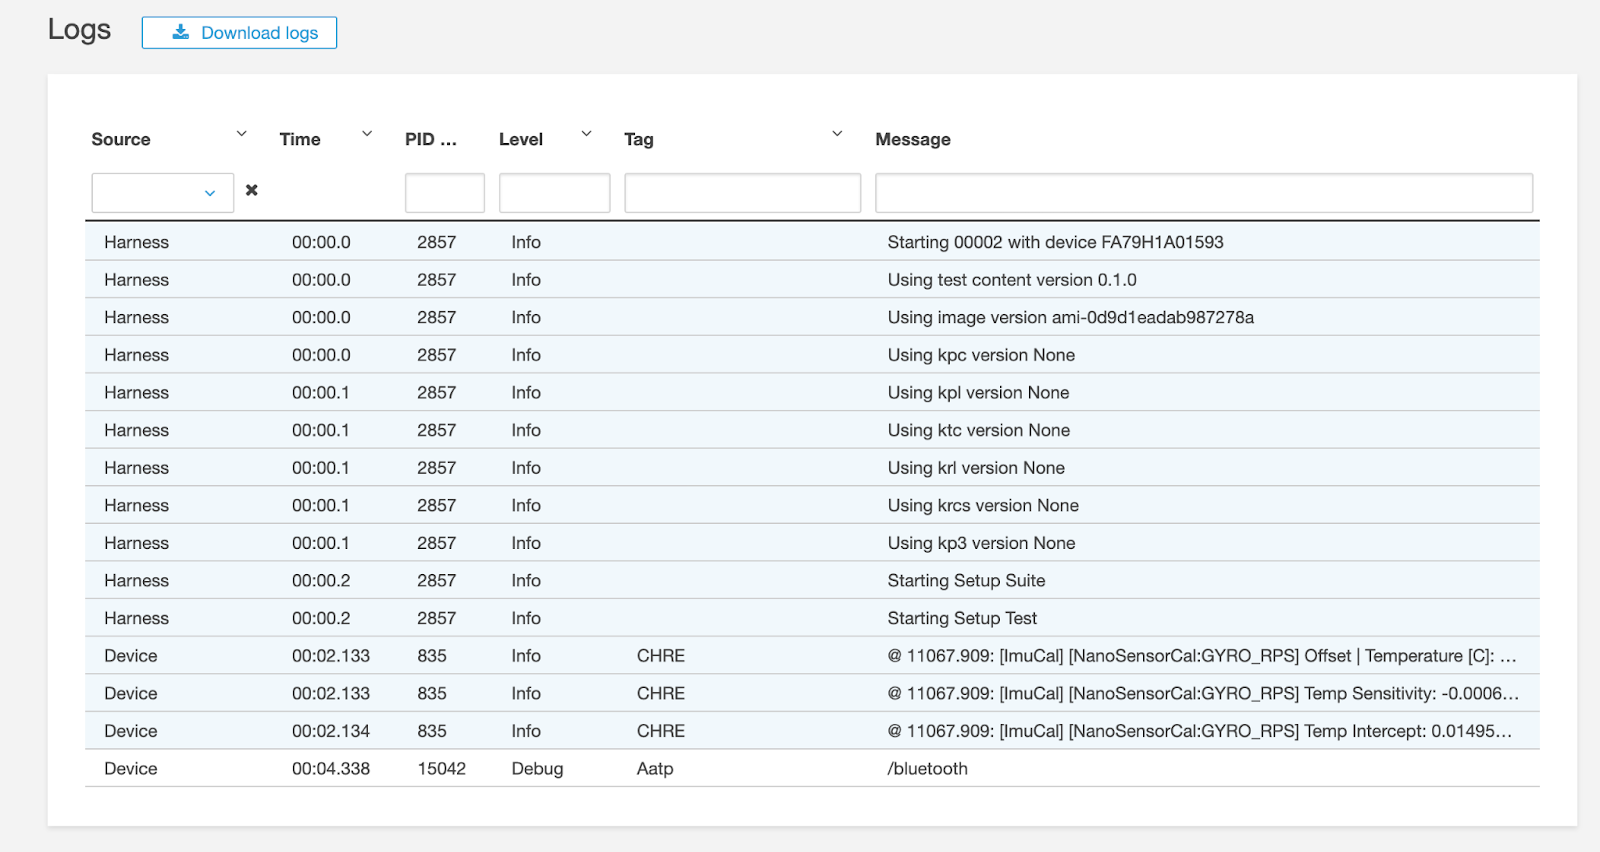
Task: Click Harness source in Starting Setup Suite row
Action: pos(136,581)
